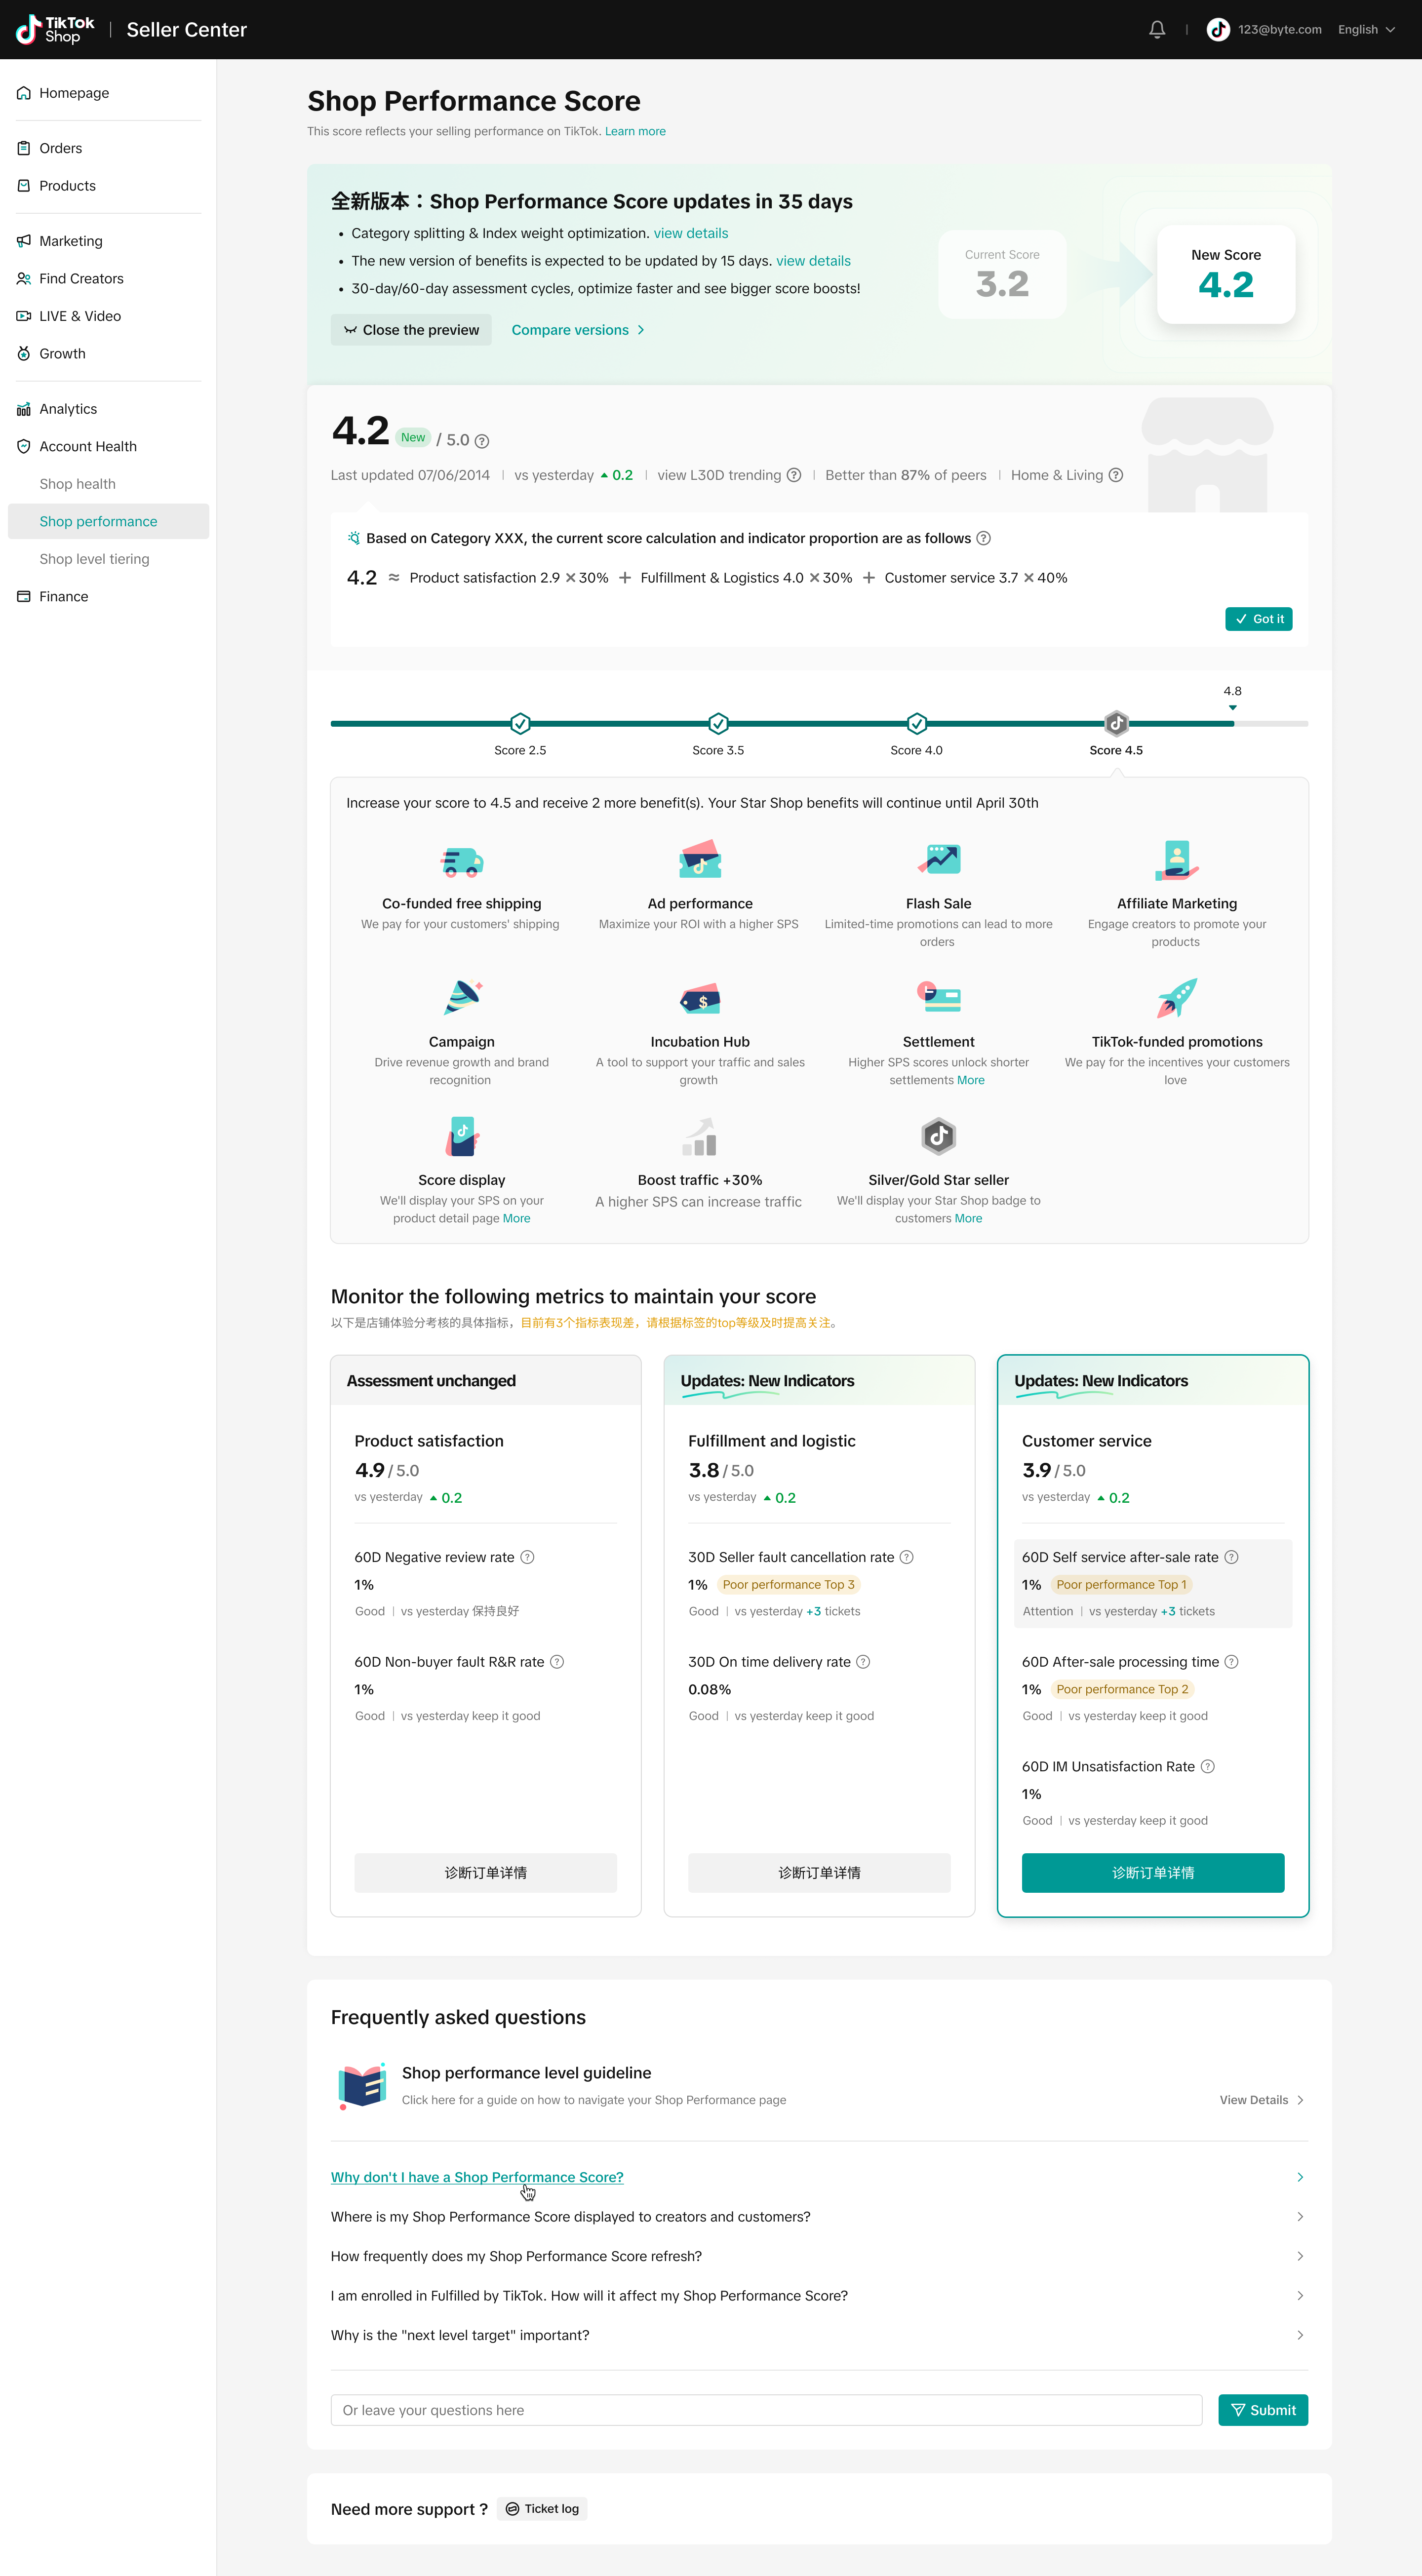Click the TikTok Shop logo
Screen dimensions: 1422x2576
[55, 30]
